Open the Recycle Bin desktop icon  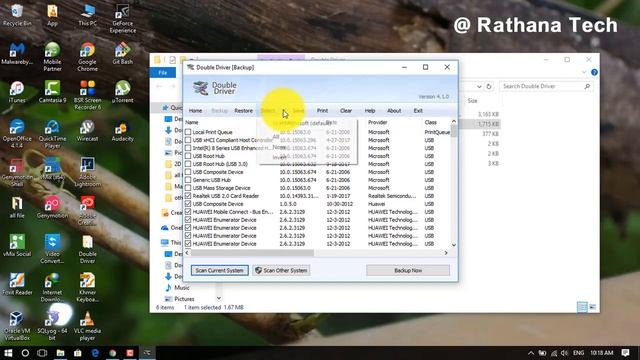[x=17, y=15]
